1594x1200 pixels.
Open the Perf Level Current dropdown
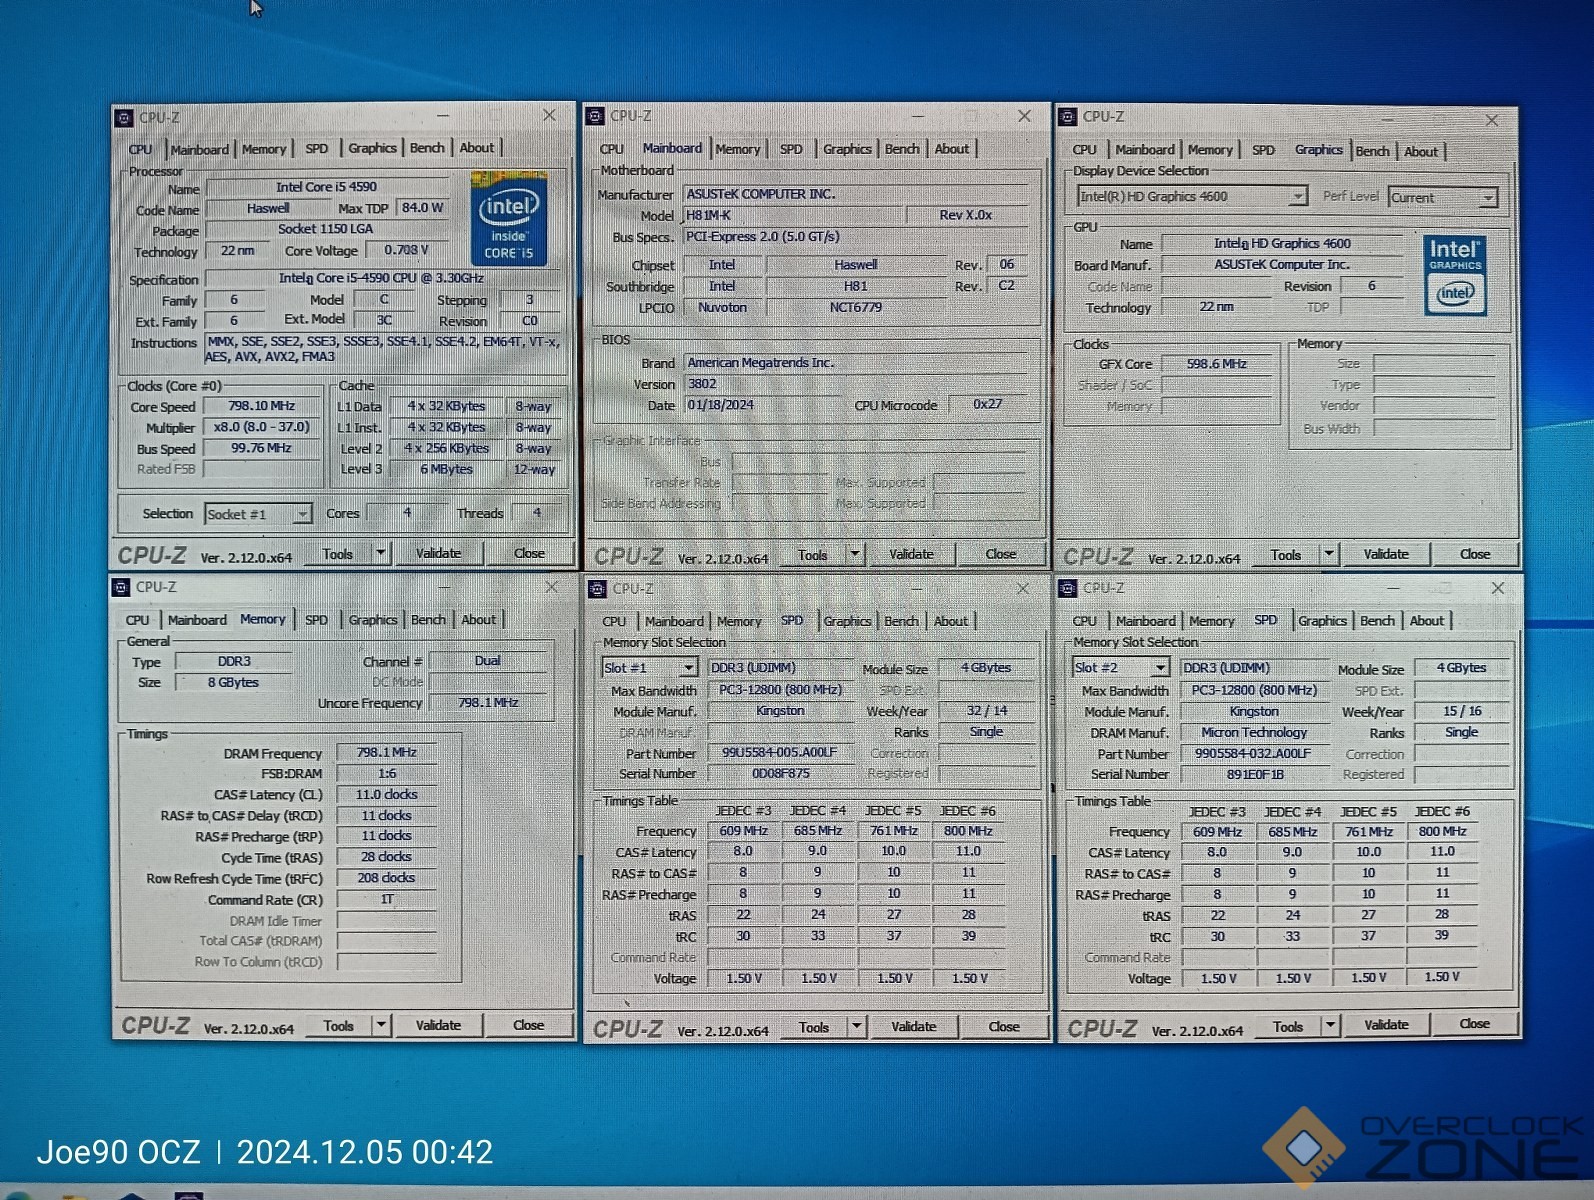click(1442, 198)
